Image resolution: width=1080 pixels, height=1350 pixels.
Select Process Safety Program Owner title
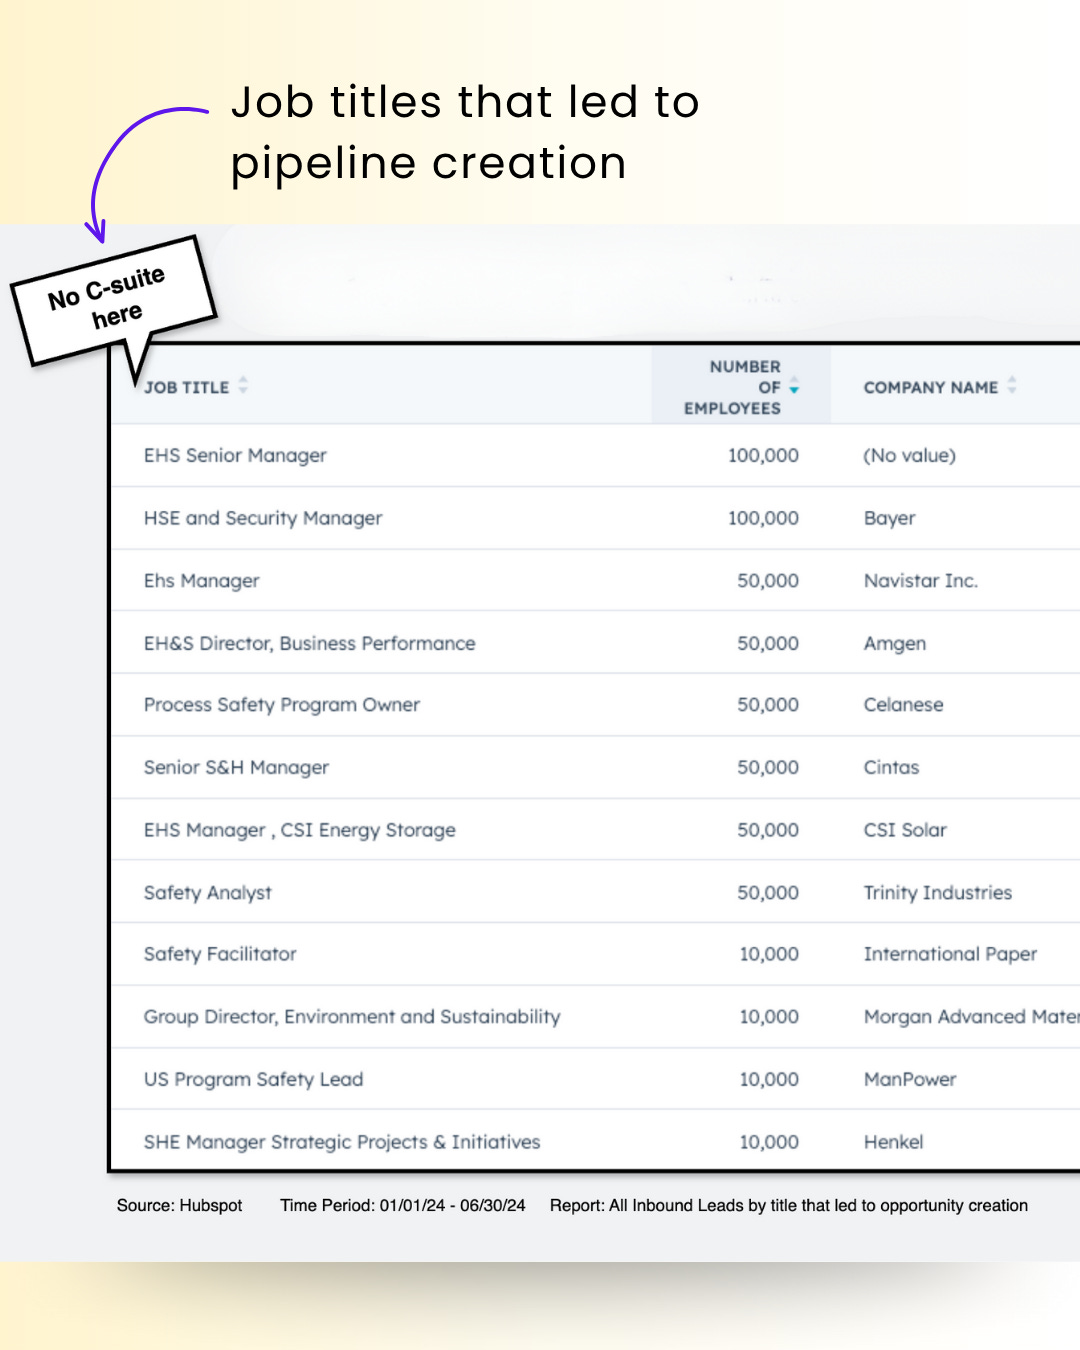pyautogui.click(x=281, y=705)
